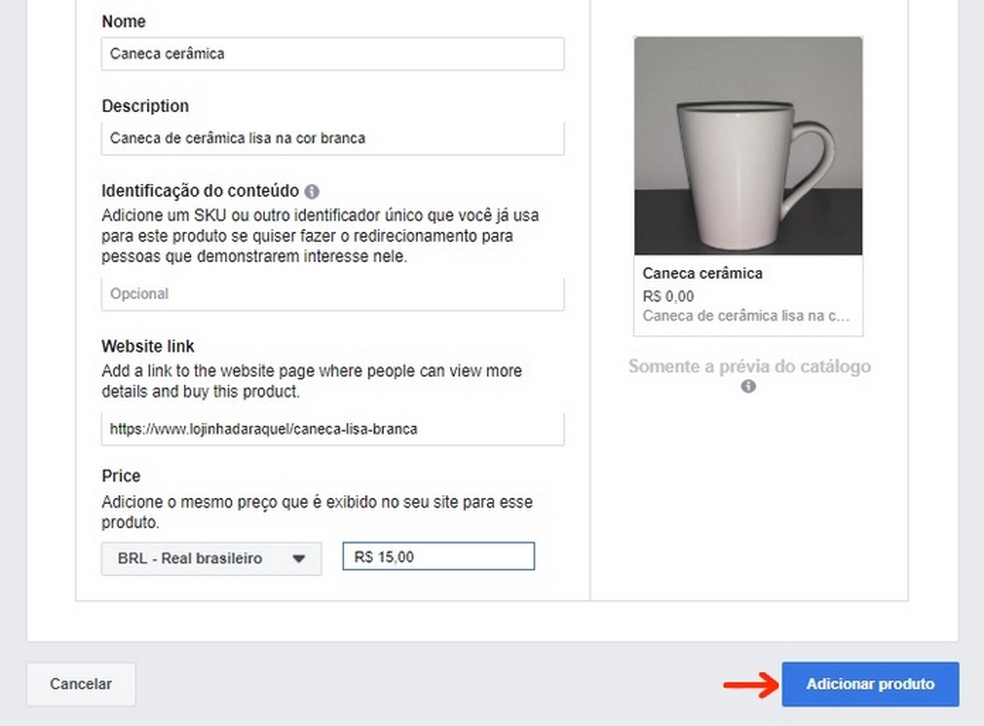Click truncated description in preview card
984x726 pixels.
pos(746,316)
